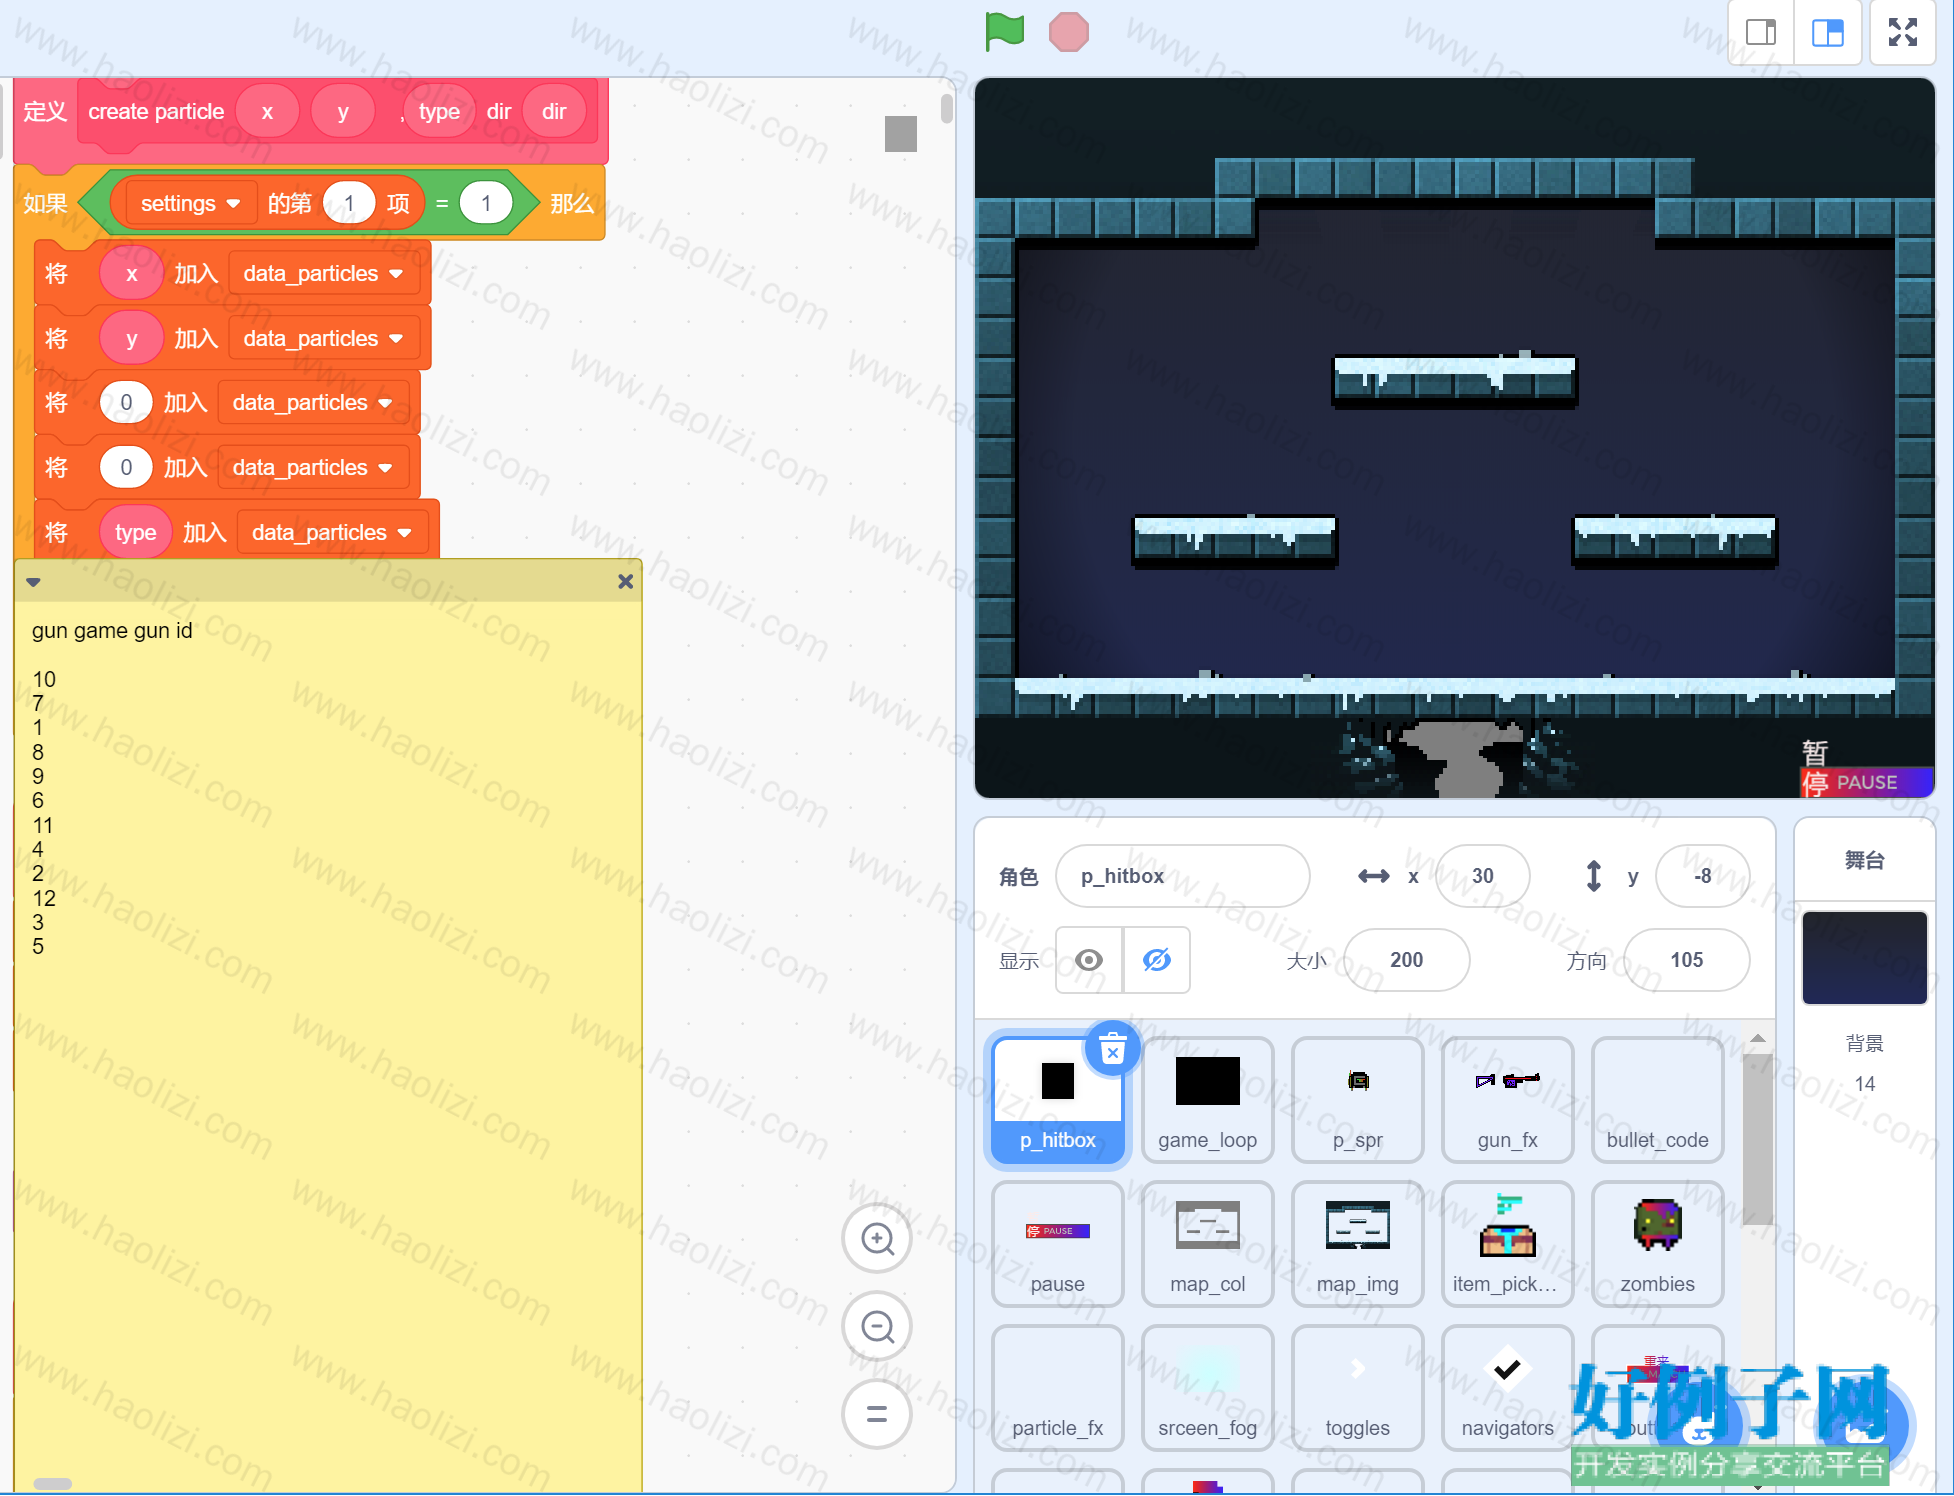Click the second 0 value being added
The width and height of the screenshot is (1954, 1496).
click(126, 468)
